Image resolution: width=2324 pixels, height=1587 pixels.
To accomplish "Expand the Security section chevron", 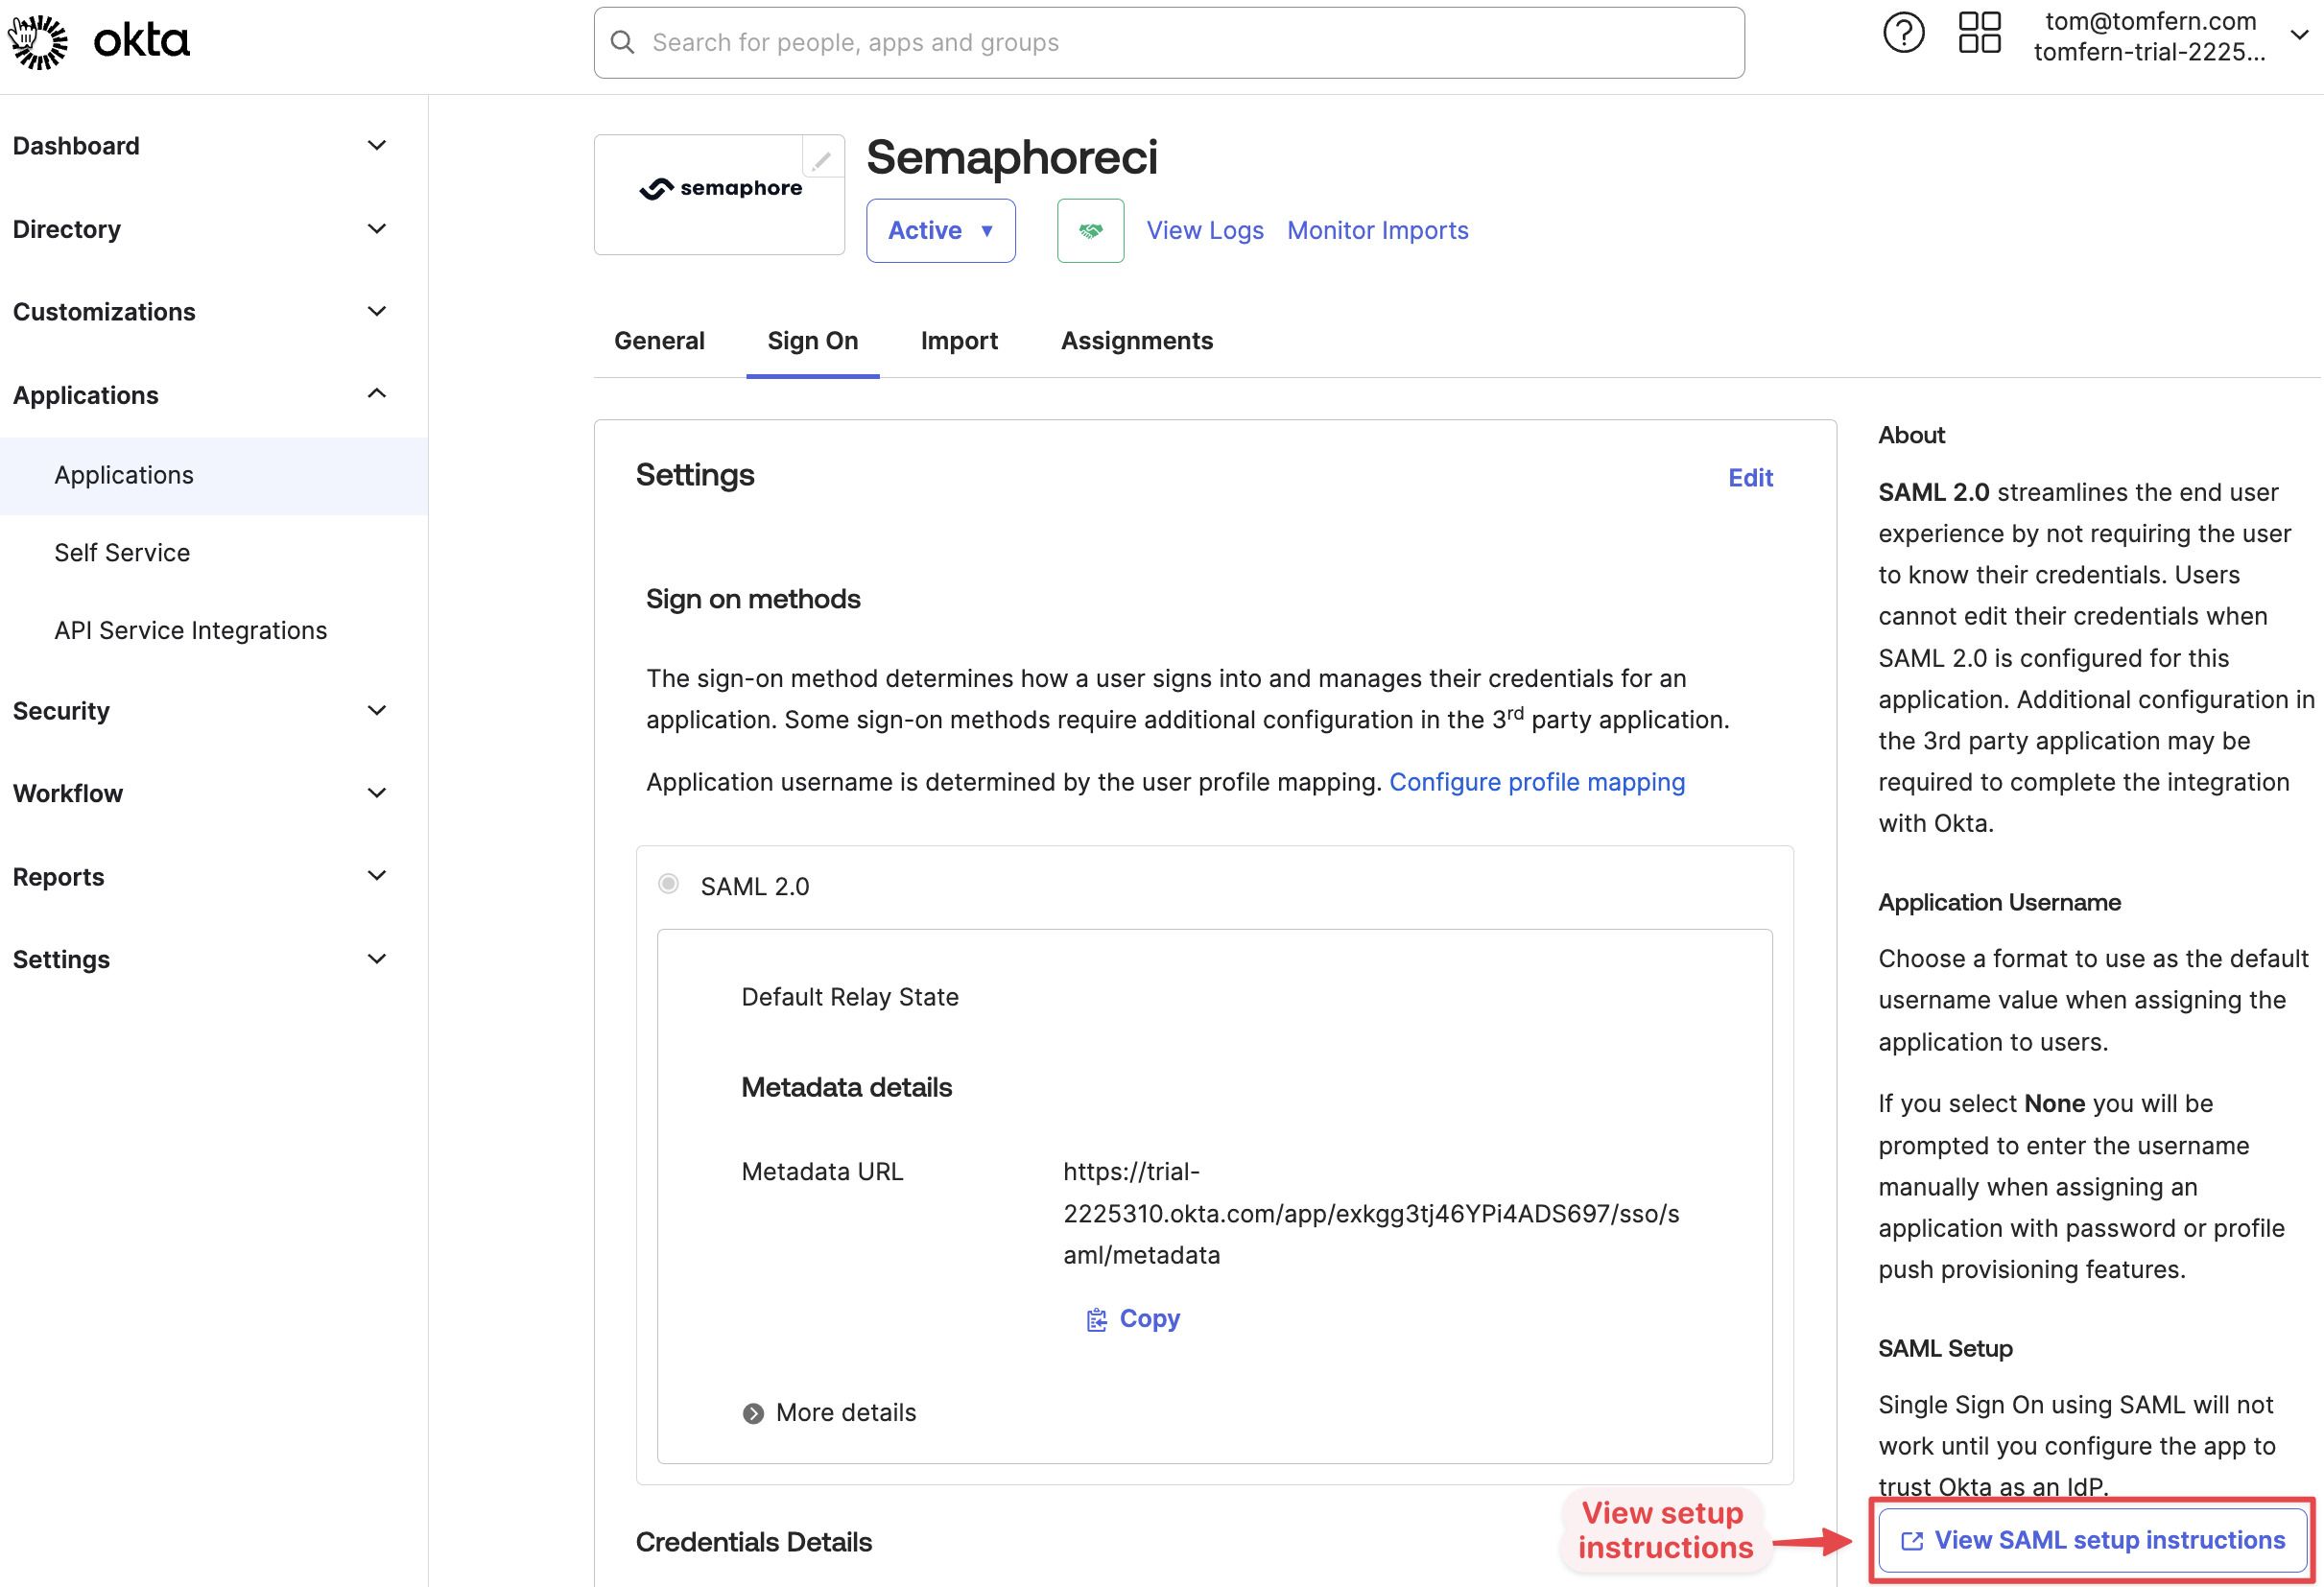I will click(377, 711).
